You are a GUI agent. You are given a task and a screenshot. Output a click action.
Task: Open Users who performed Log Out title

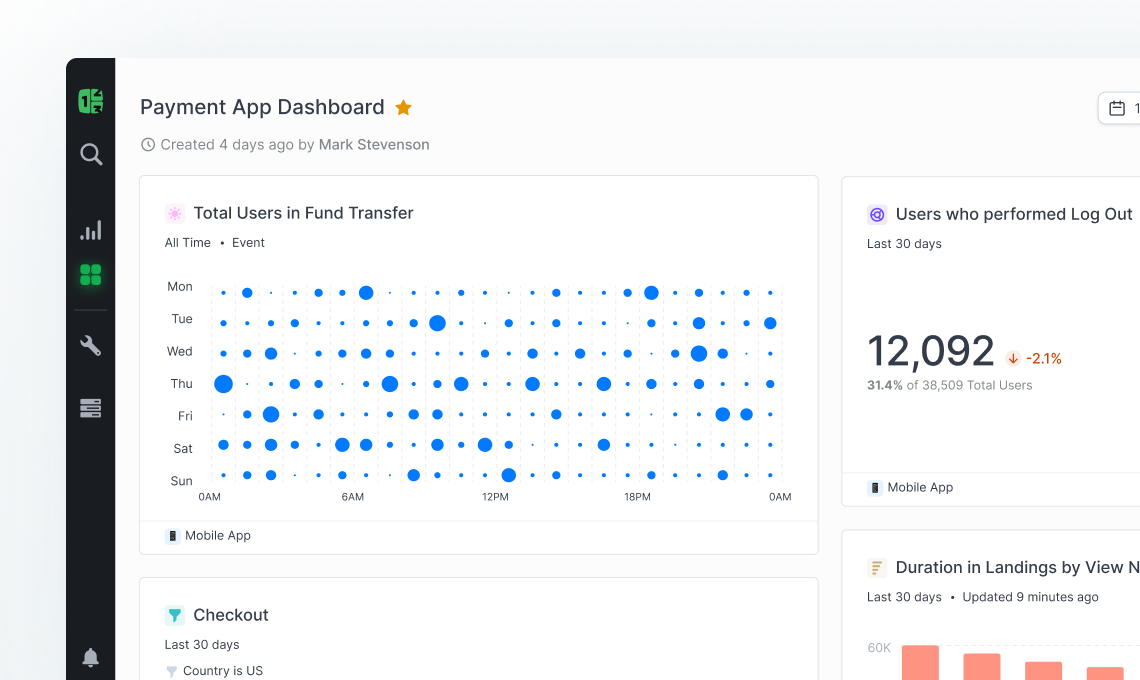(x=1013, y=215)
